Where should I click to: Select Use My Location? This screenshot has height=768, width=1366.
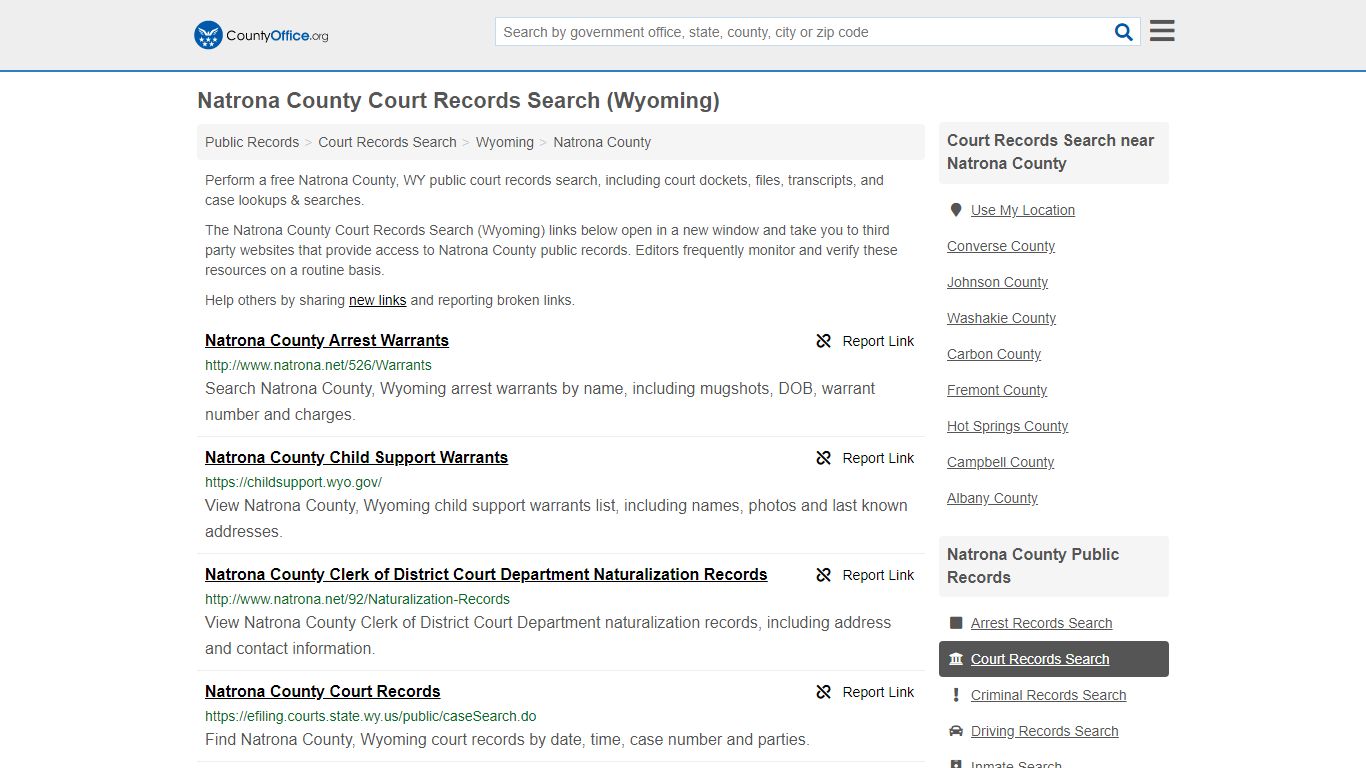[x=1022, y=210]
